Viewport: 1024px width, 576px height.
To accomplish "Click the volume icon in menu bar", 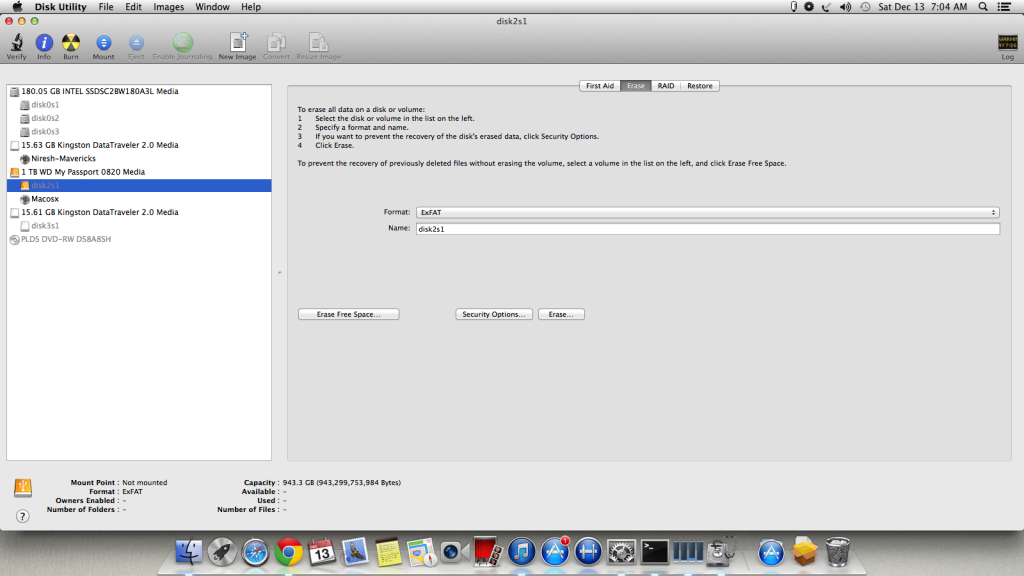I will (845, 7).
